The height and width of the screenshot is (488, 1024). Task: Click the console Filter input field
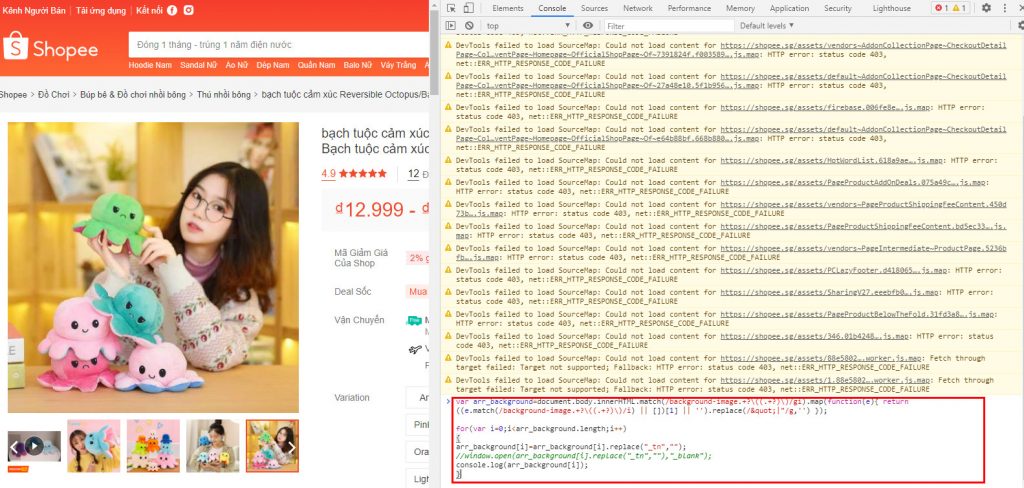[665, 25]
